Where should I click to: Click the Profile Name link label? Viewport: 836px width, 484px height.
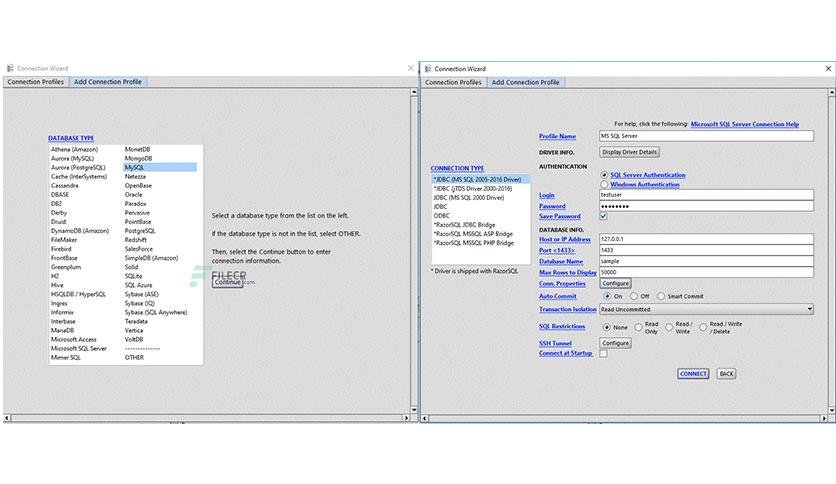pyautogui.click(x=557, y=136)
